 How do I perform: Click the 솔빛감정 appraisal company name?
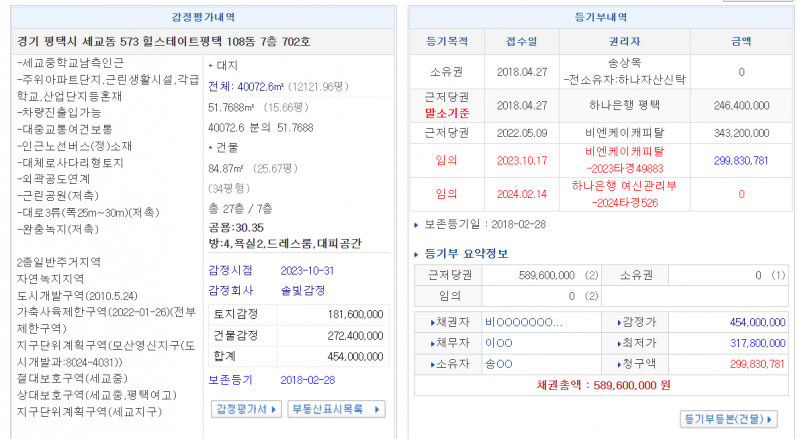point(302,288)
